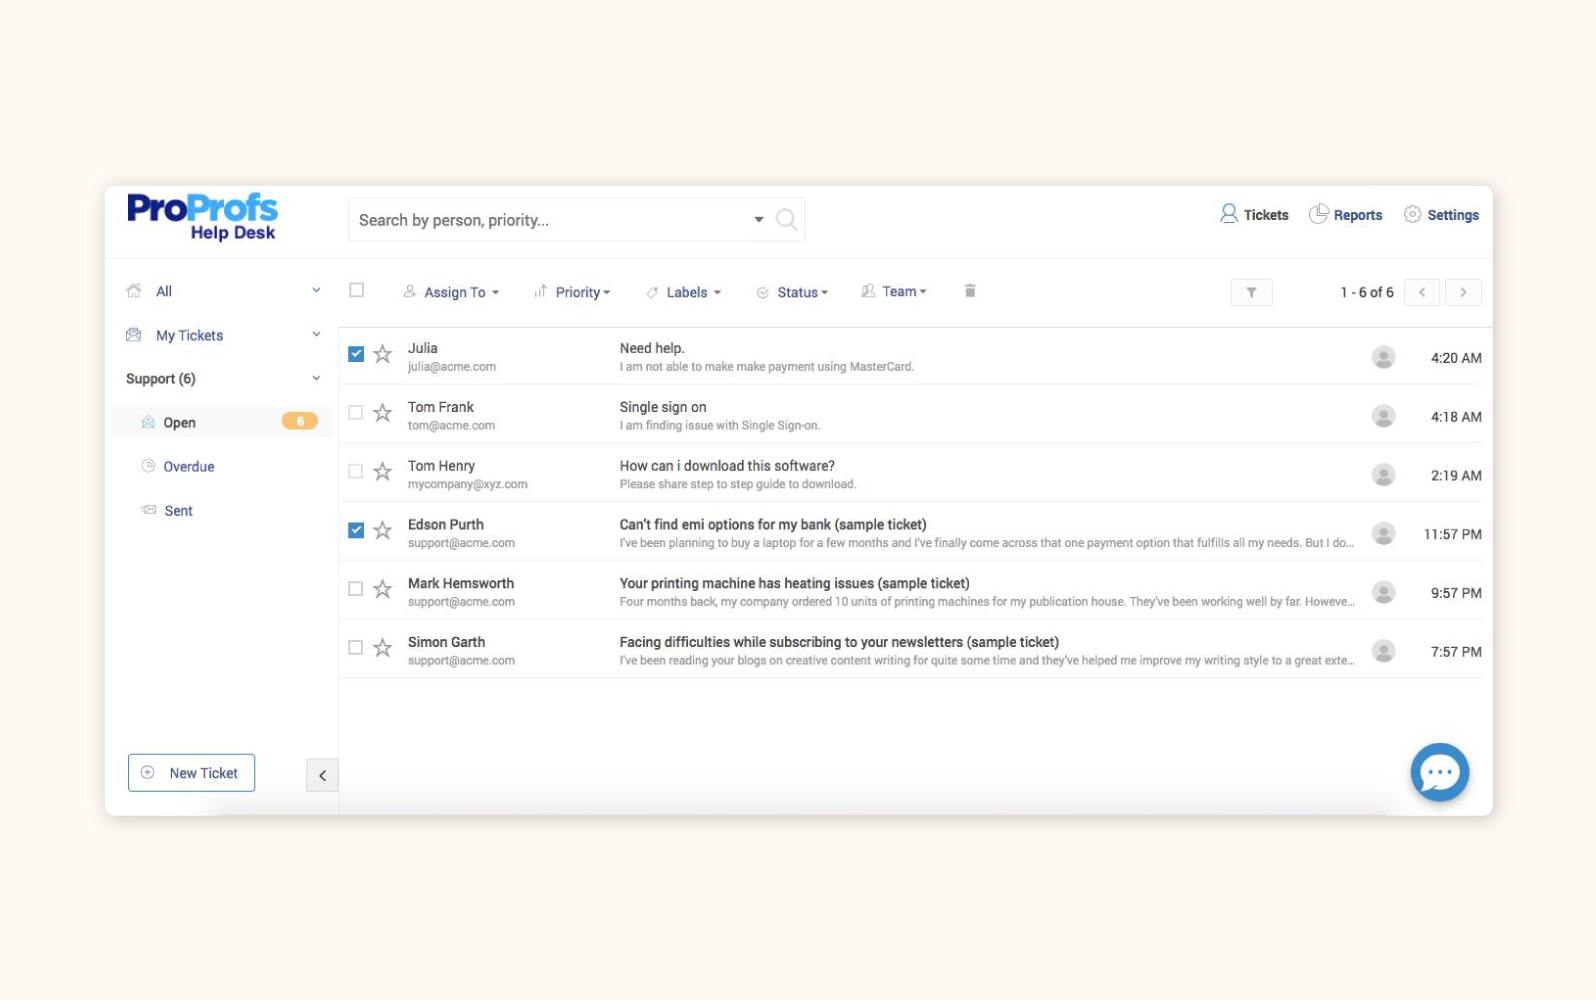Expand the search options dropdown arrow
The width and height of the screenshot is (1596, 1000).
coord(759,220)
